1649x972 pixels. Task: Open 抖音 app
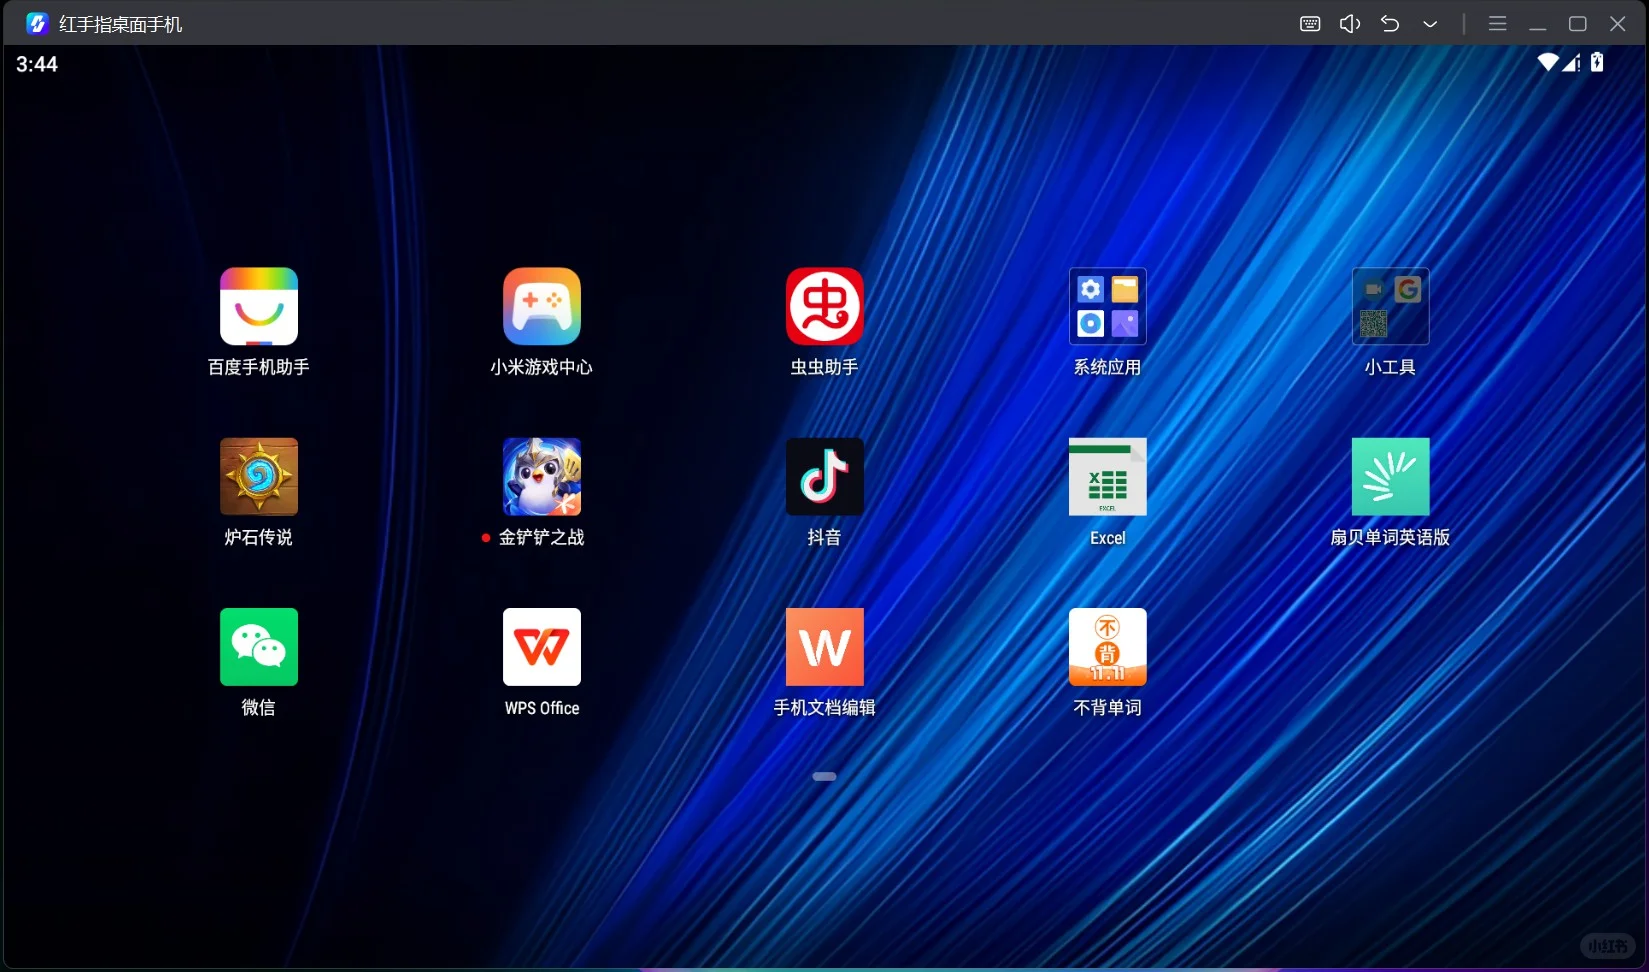(825, 476)
